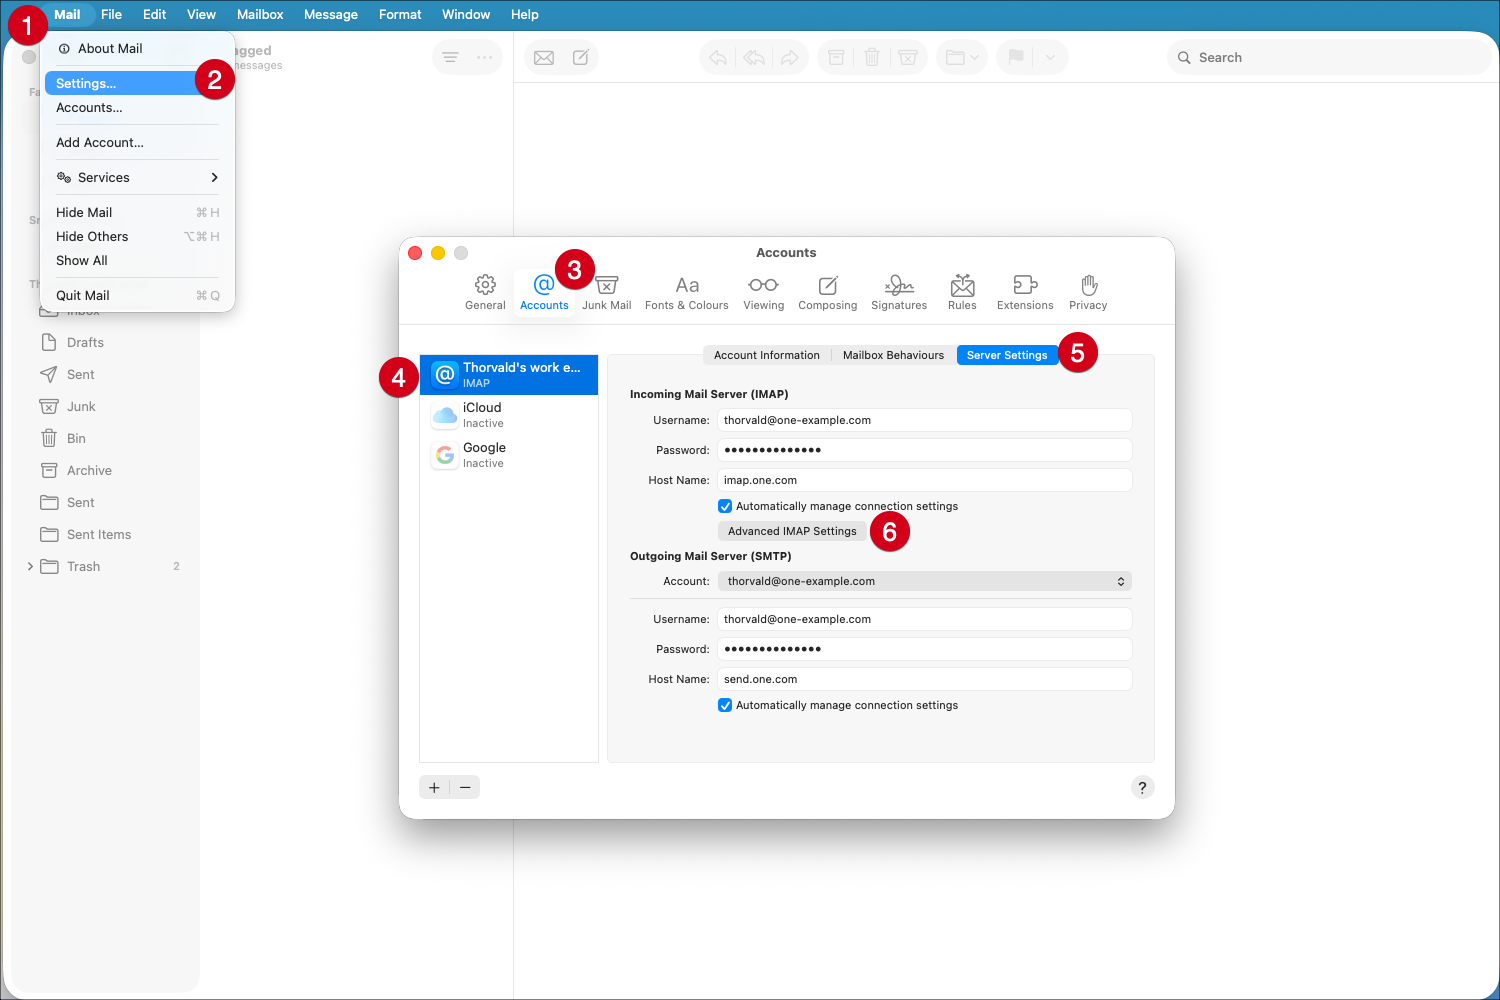Viewport: 1500px width, 1000px height.
Task: Click the Extensions settings icon
Action: pyautogui.click(x=1024, y=292)
